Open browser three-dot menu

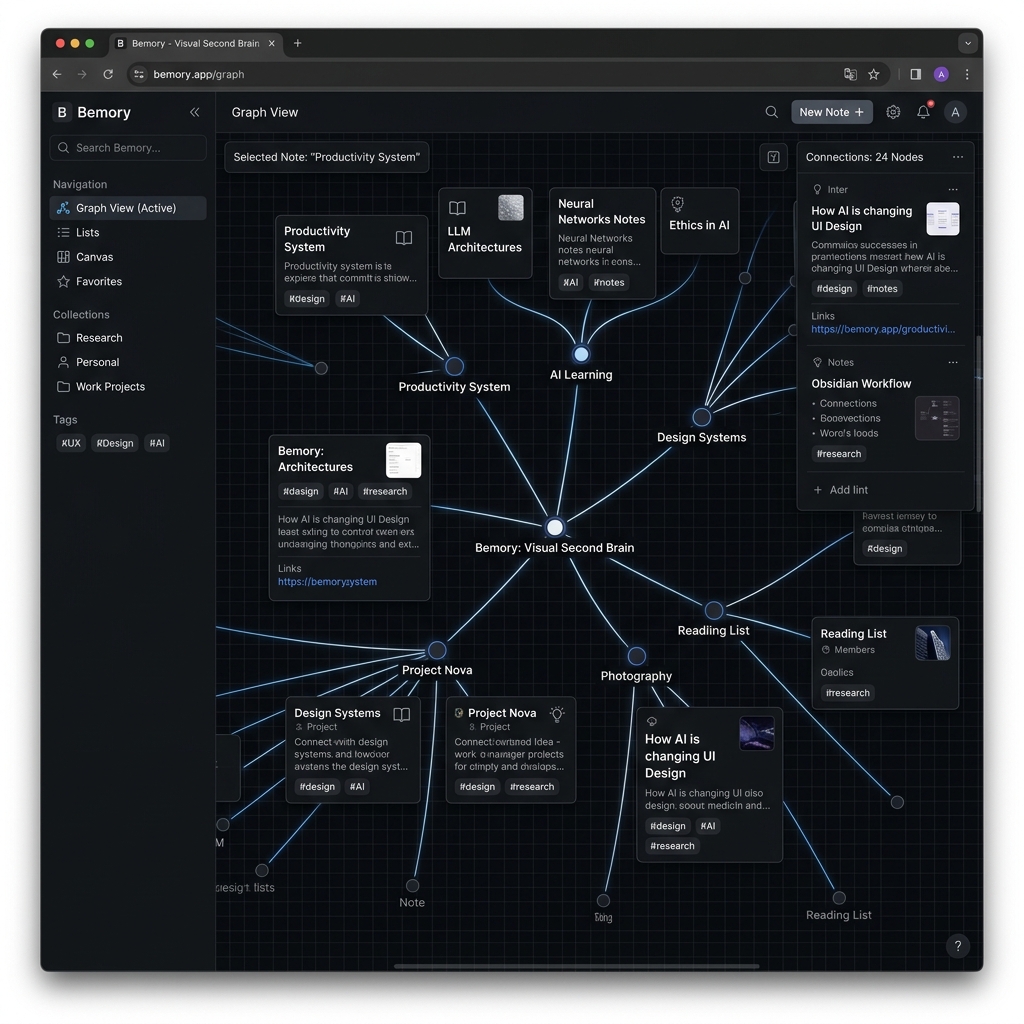coord(967,74)
